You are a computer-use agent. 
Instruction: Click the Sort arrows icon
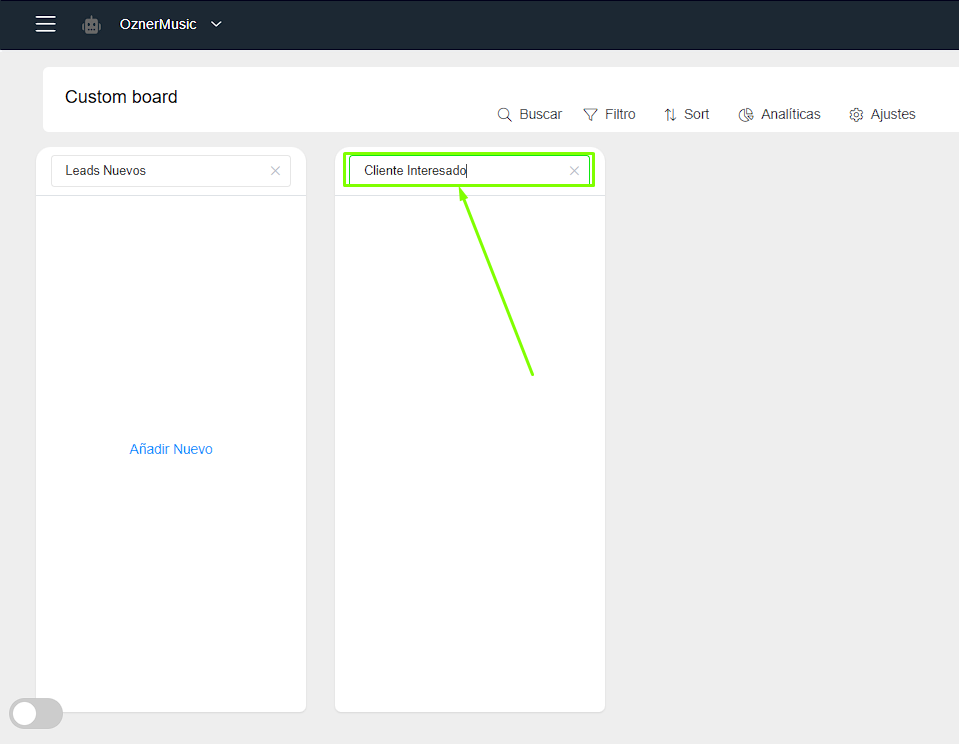pos(670,115)
